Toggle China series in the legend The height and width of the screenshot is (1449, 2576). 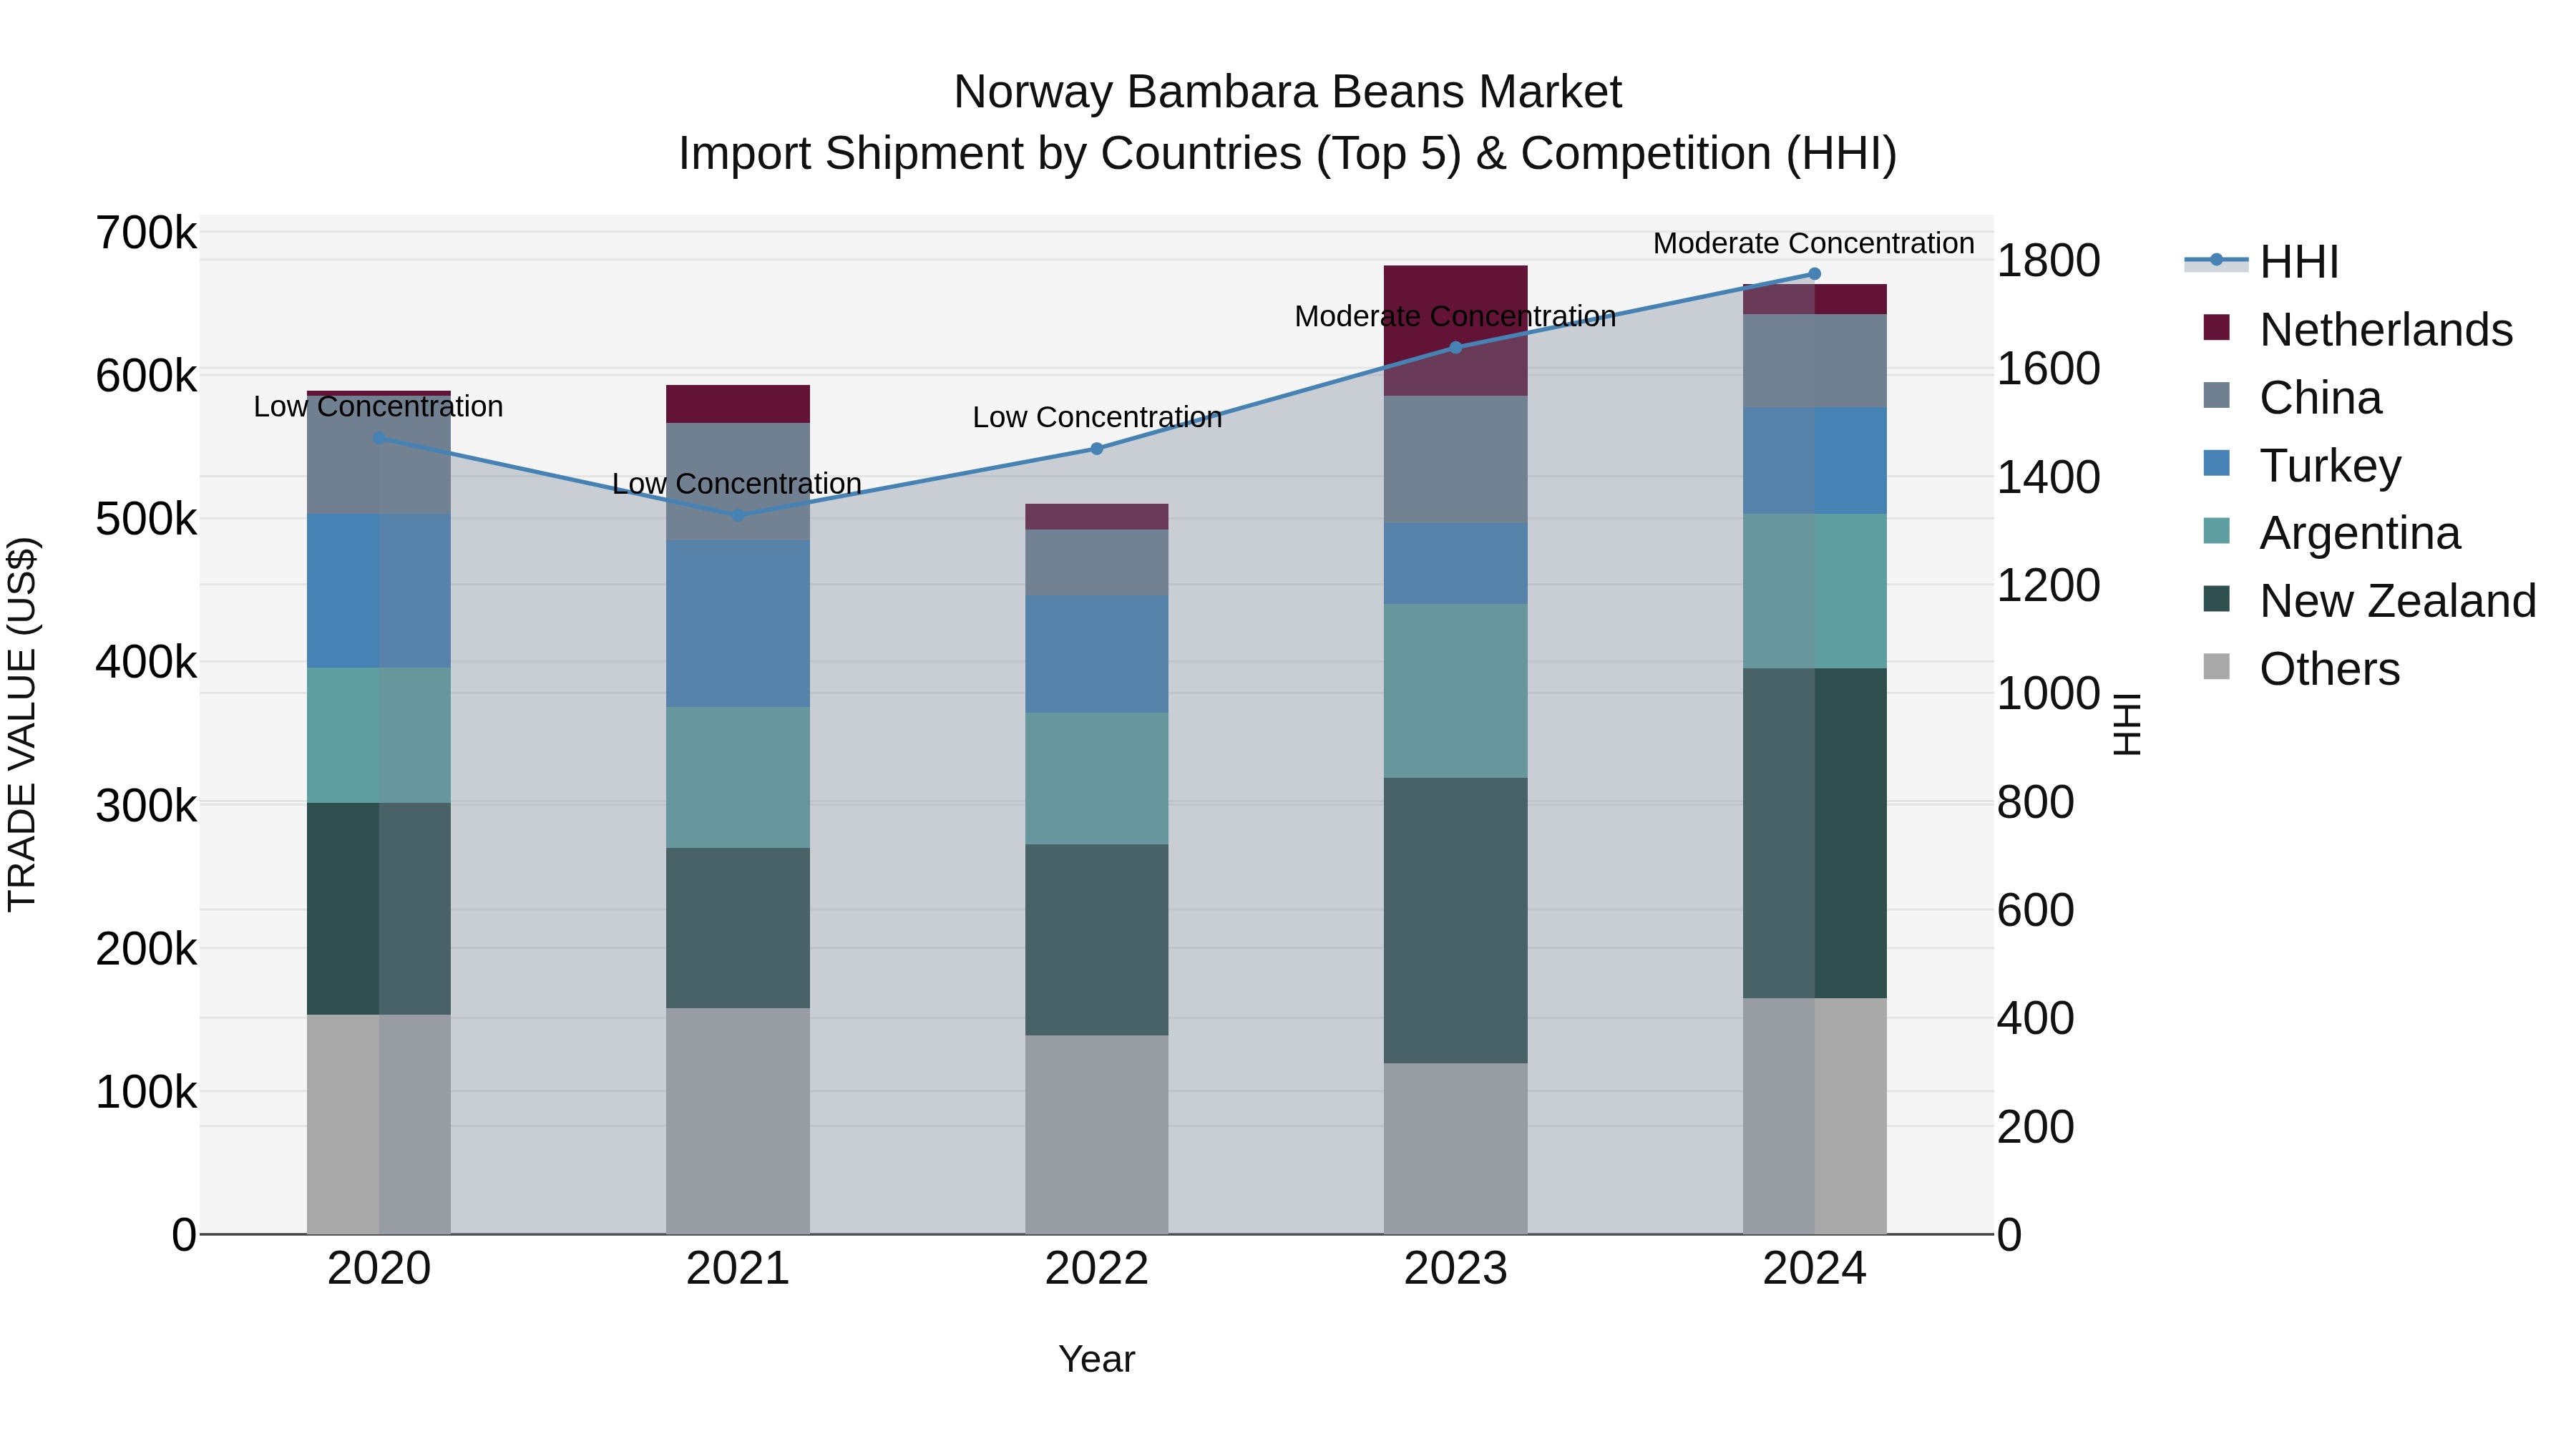pos(2292,398)
